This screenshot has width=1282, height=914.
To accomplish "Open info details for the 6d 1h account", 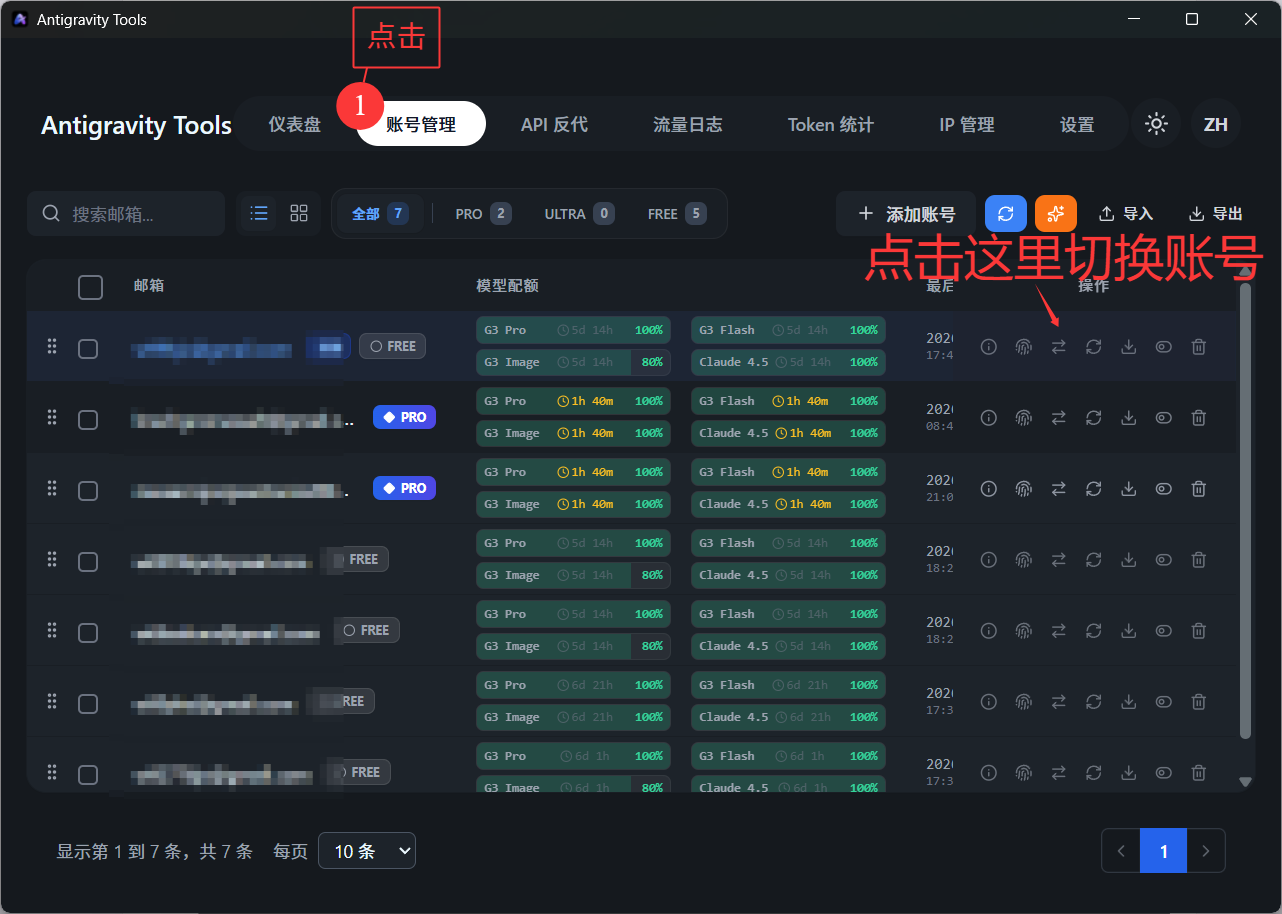I will coord(989,773).
